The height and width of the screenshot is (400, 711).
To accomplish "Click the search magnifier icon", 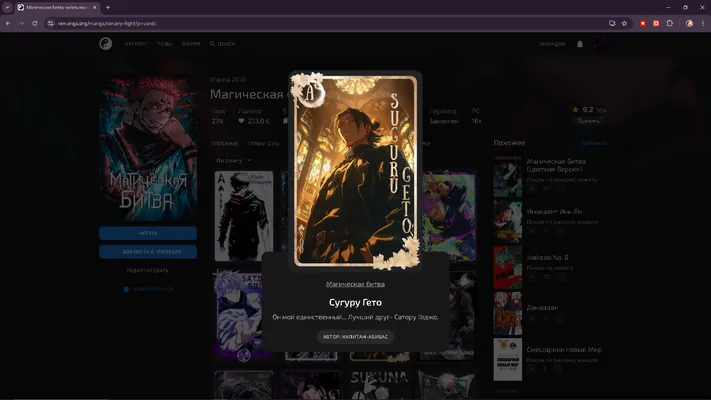I will coord(212,44).
